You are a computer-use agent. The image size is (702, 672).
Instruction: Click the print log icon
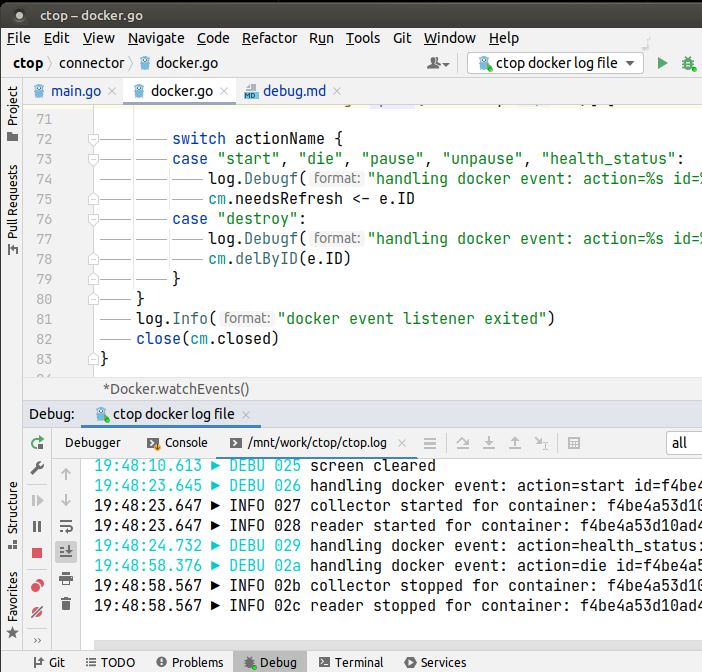pos(66,577)
